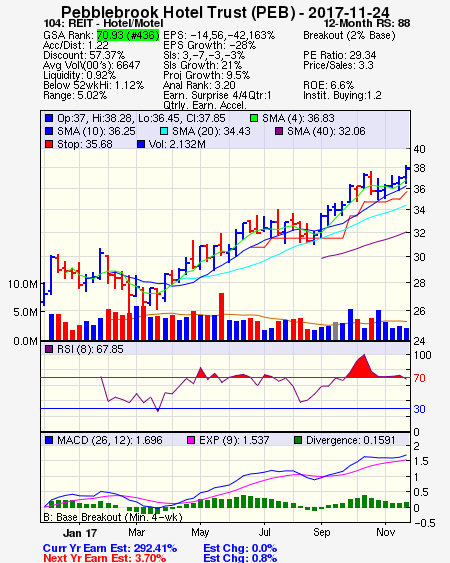Click the 'Range: 5.02%' text

click(x=75, y=96)
